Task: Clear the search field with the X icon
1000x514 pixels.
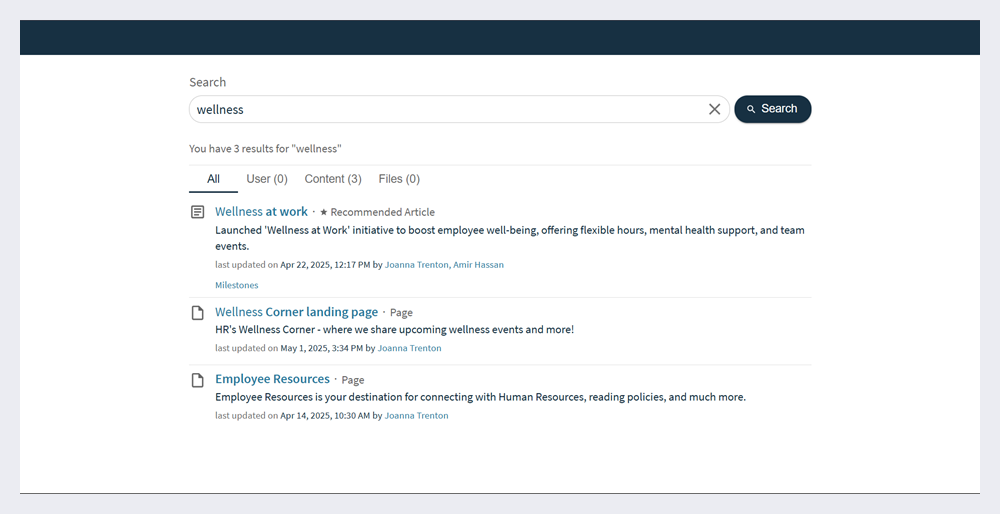Action: (714, 109)
